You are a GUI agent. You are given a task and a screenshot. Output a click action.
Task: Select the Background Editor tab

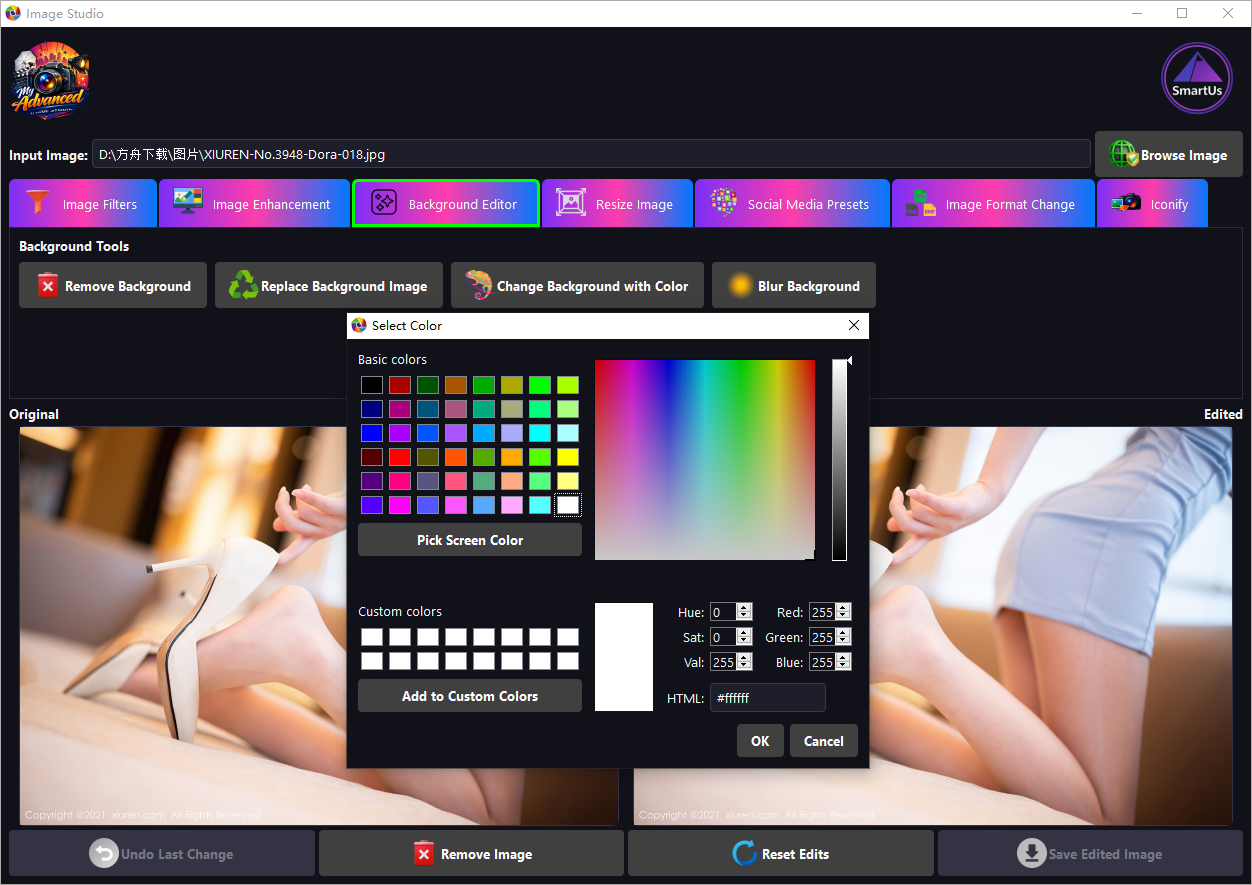coord(446,204)
